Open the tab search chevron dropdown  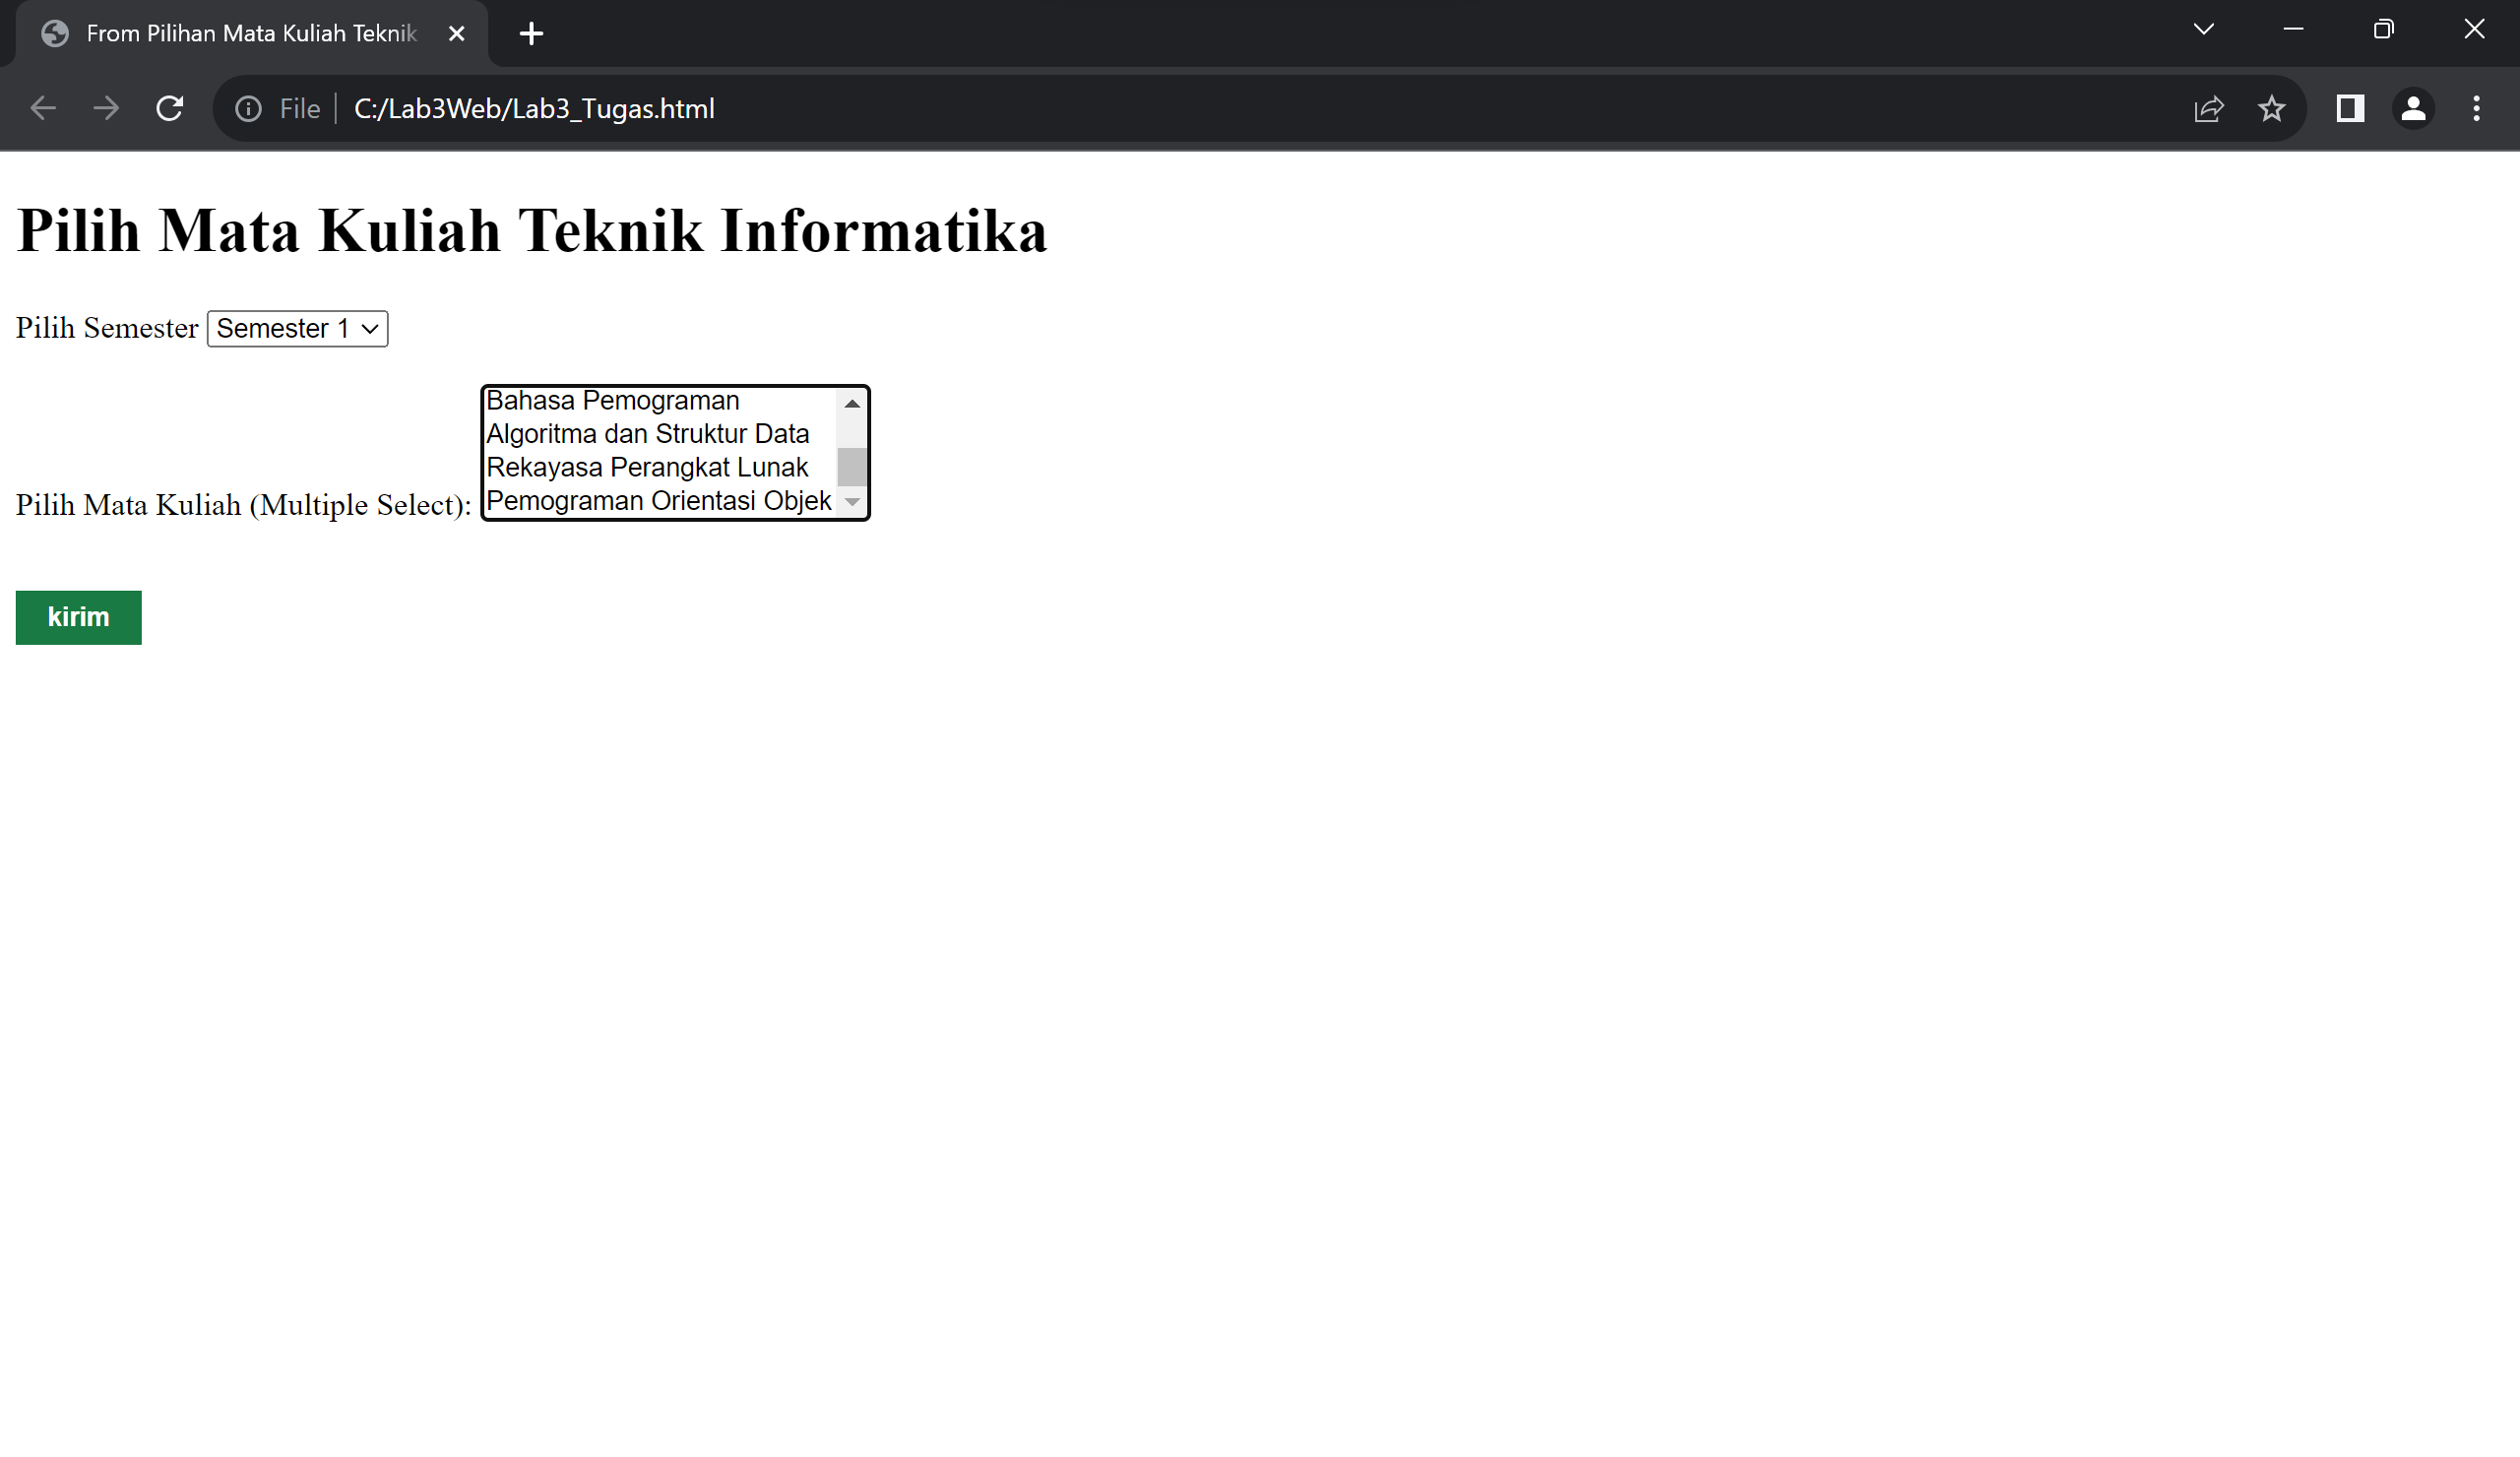click(2202, 30)
